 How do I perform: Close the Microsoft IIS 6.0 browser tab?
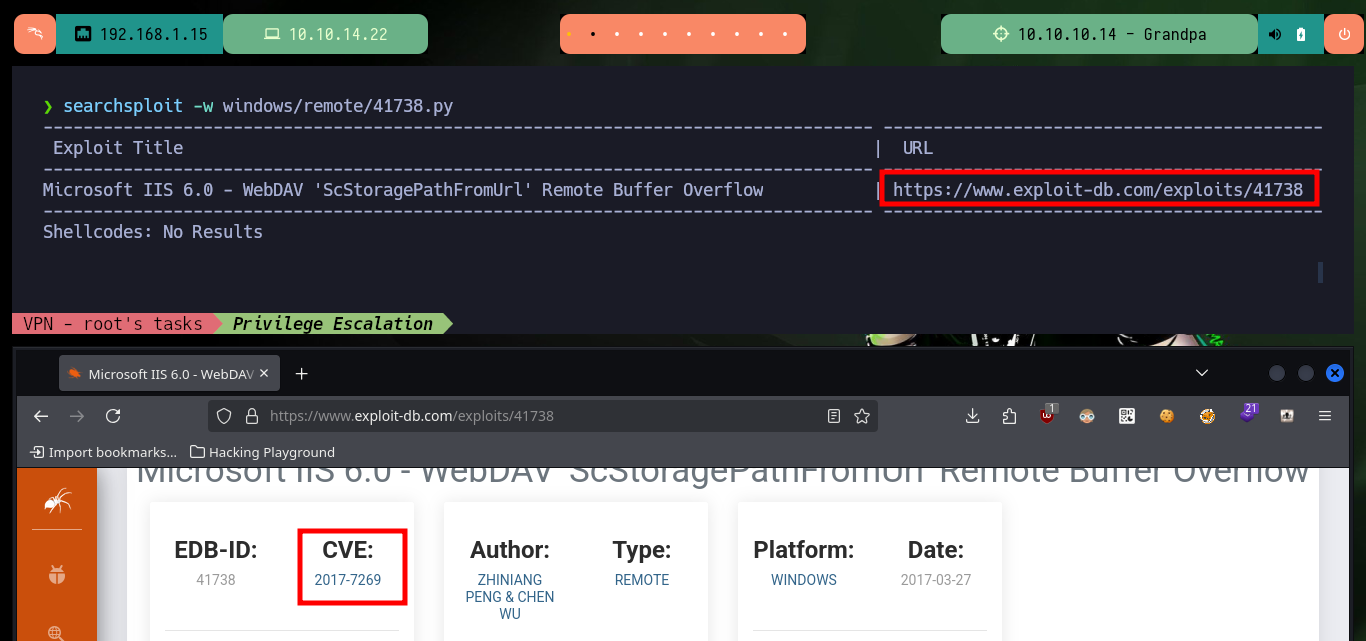point(264,374)
